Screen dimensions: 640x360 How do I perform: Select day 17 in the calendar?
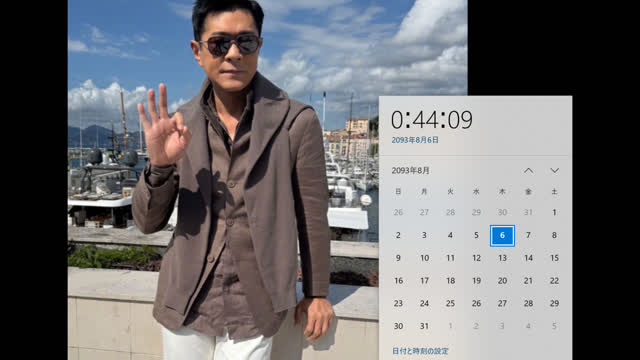[424, 281]
